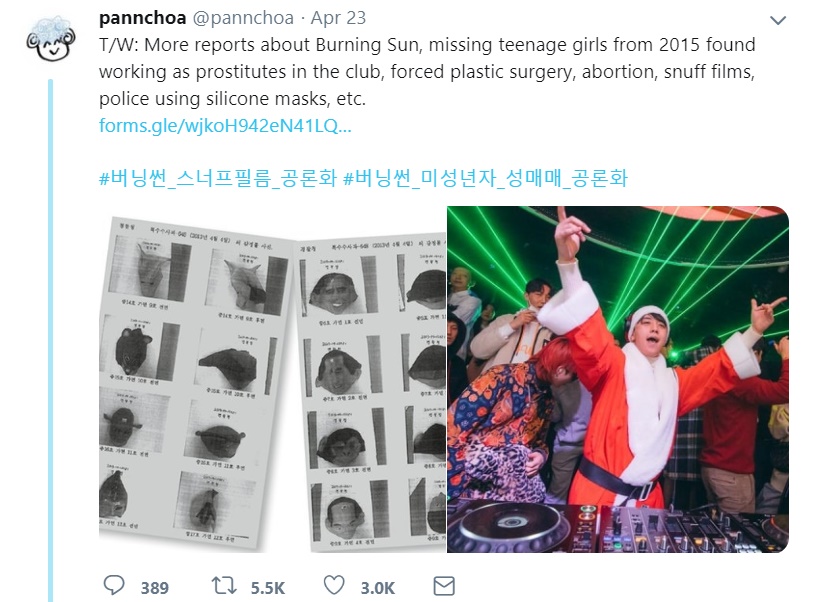The image size is (830, 602).
Task: Click the 389 replies count
Action: (155, 588)
